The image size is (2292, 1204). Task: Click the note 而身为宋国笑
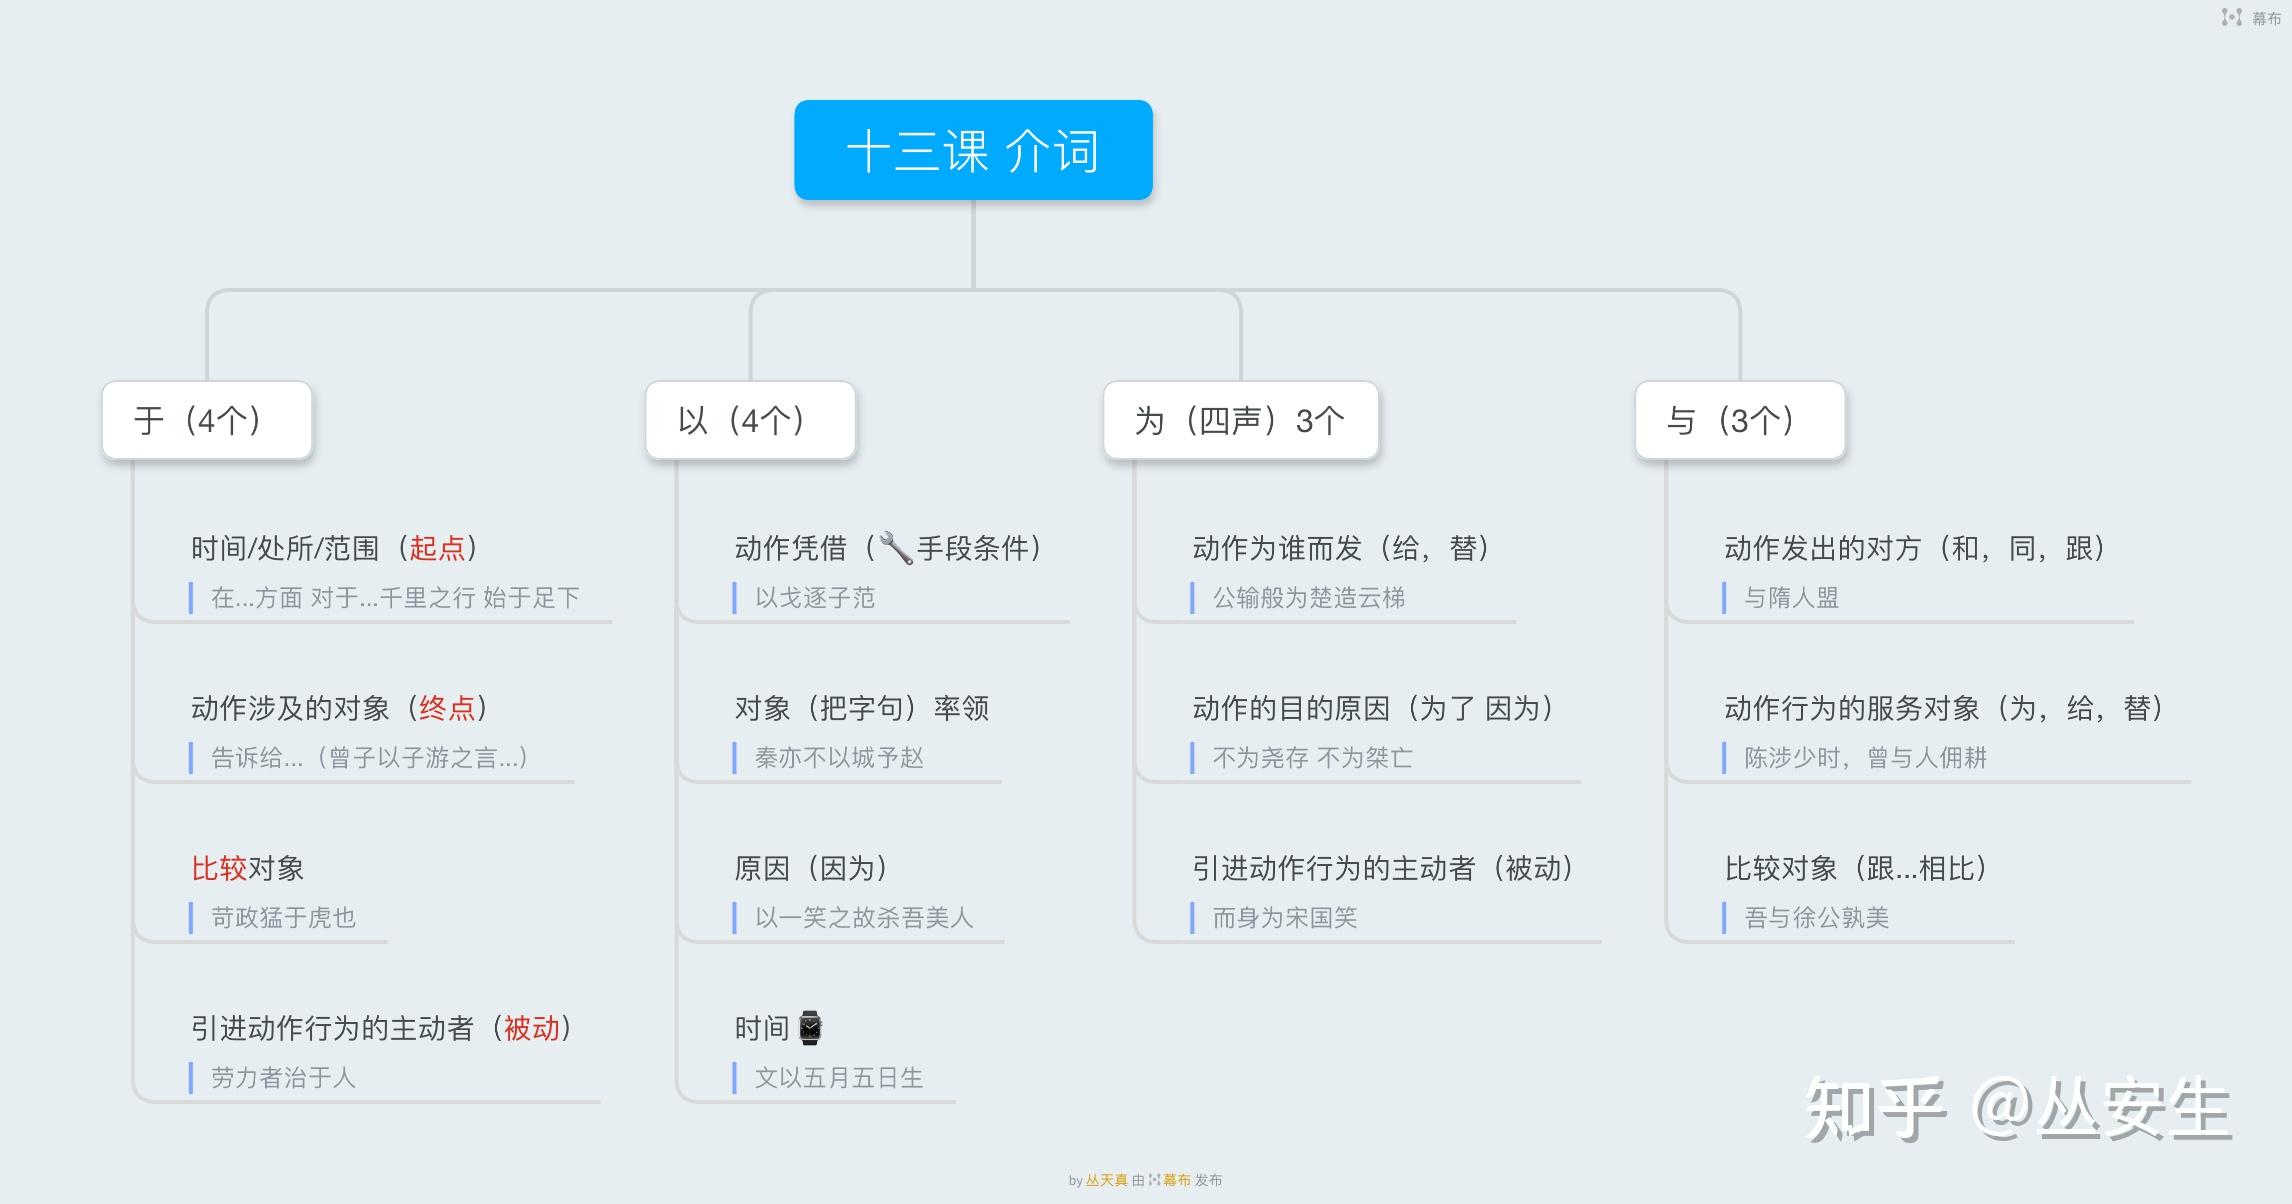(x=1285, y=918)
